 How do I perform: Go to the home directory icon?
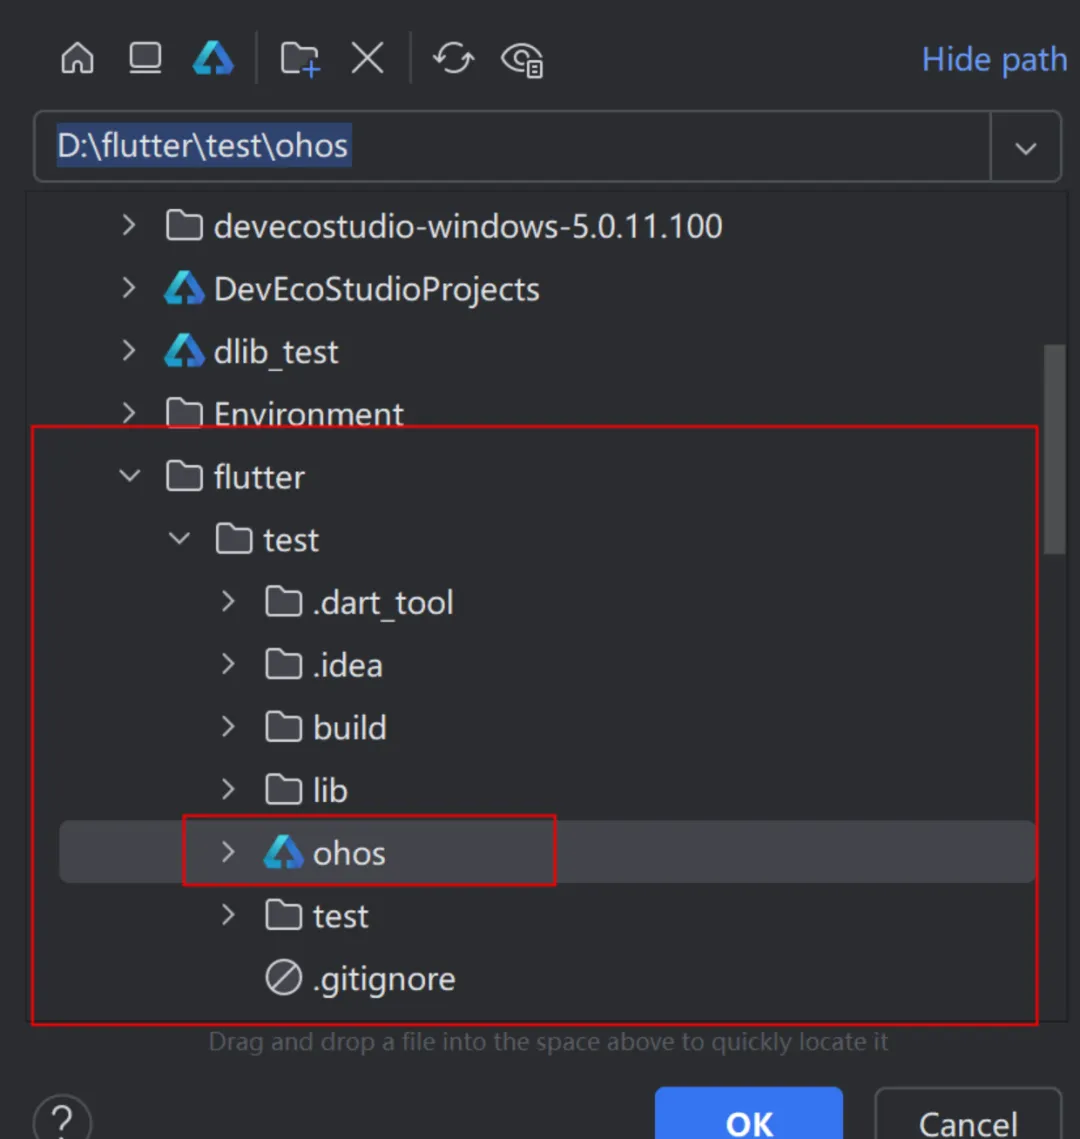pos(77,57)
